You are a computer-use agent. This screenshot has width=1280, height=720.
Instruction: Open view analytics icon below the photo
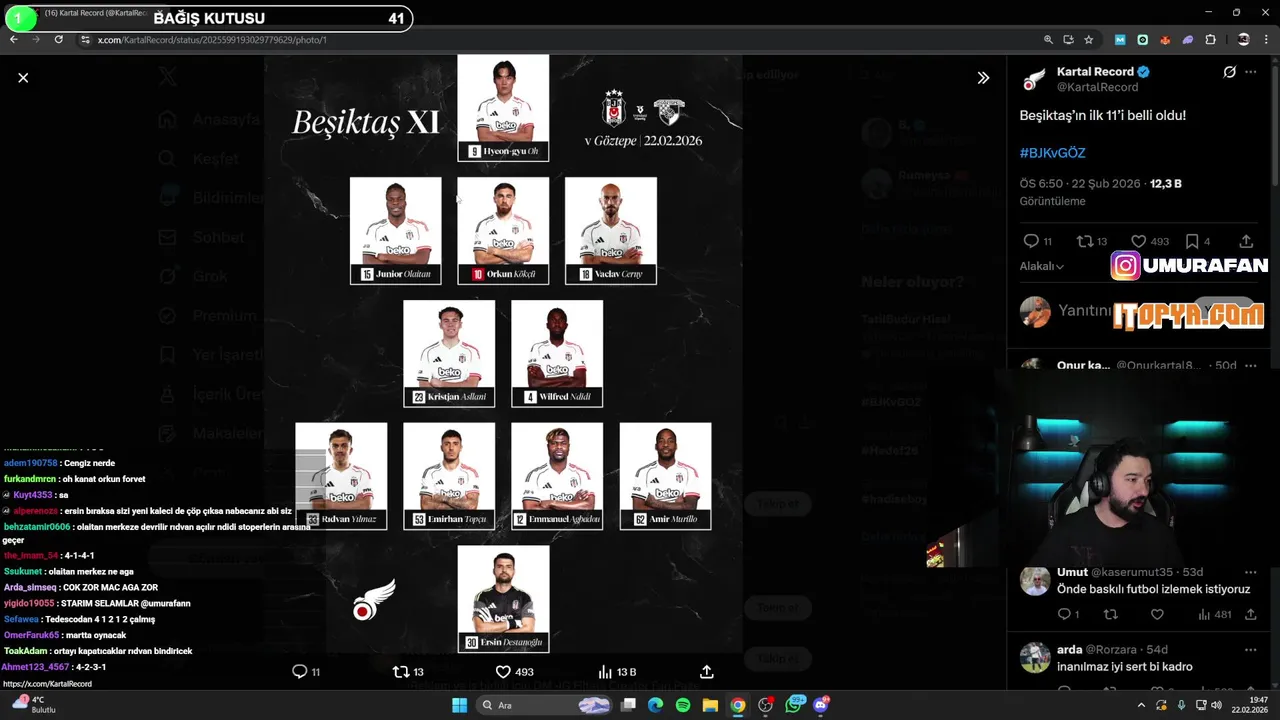pos(605,672)
